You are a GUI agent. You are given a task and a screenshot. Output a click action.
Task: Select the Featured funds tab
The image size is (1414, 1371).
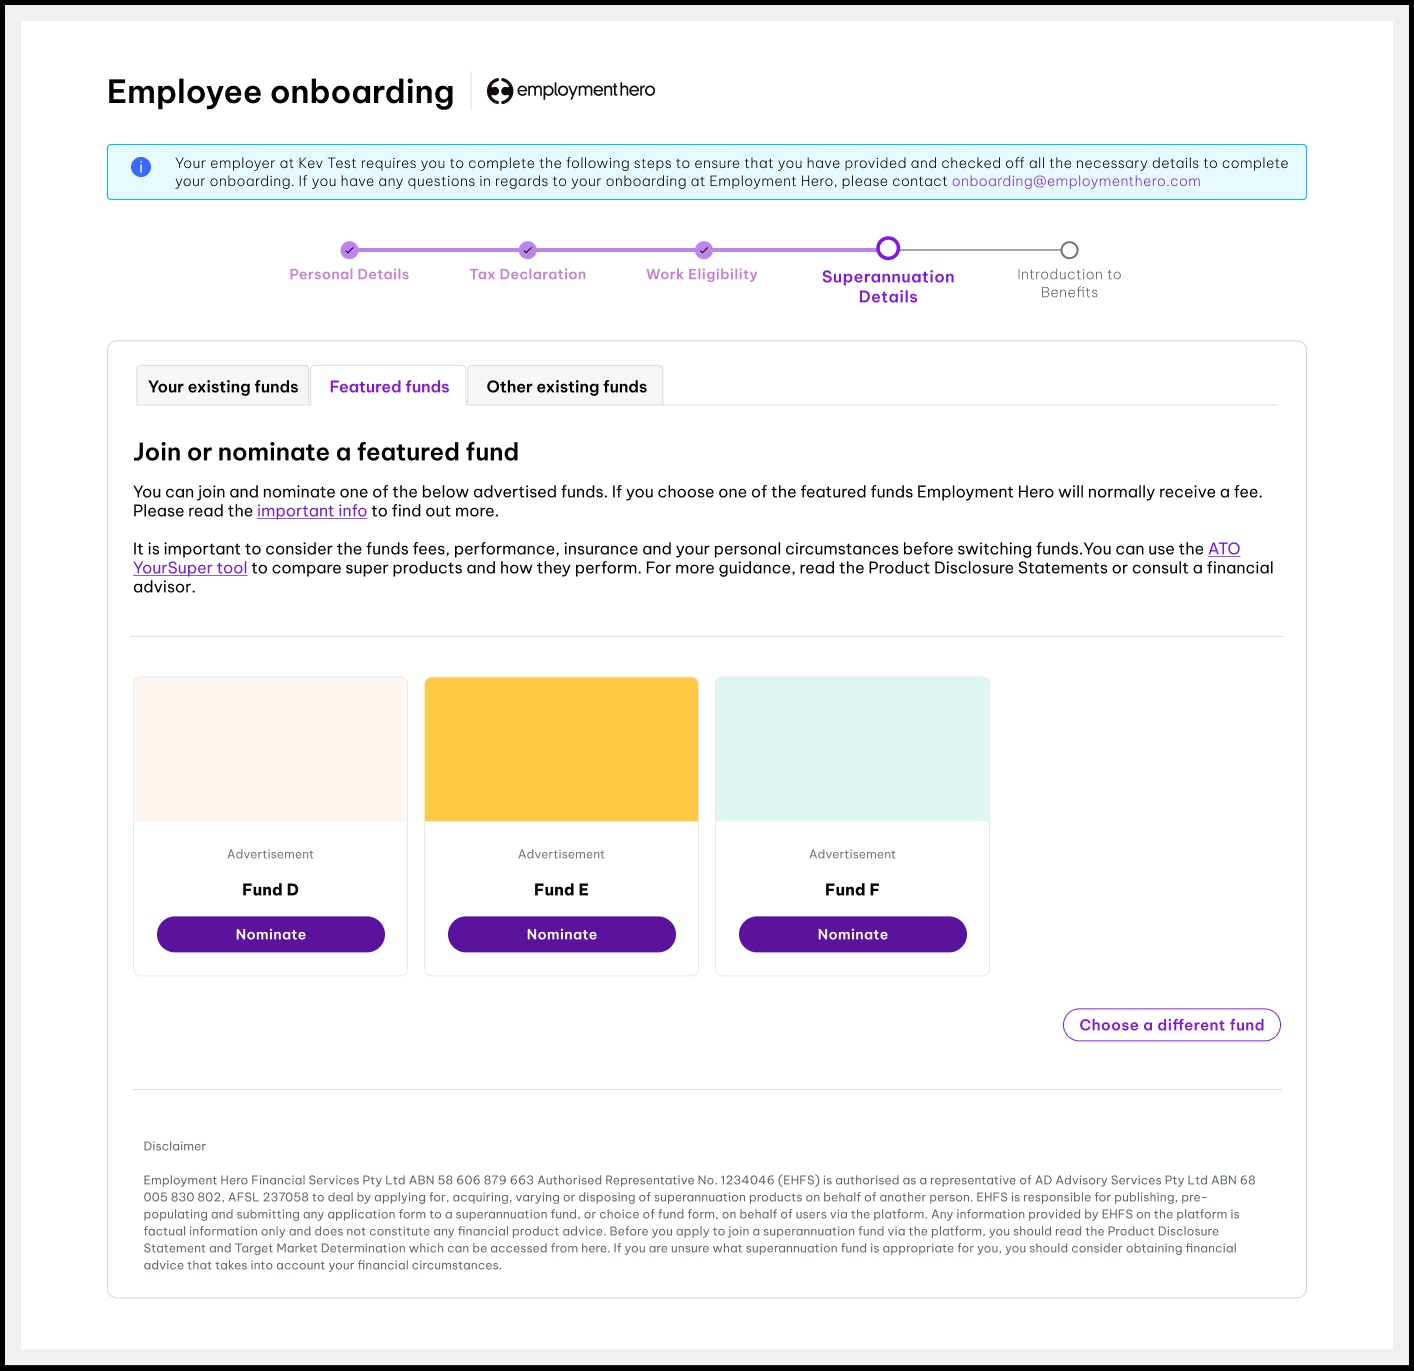coord(389,387)
